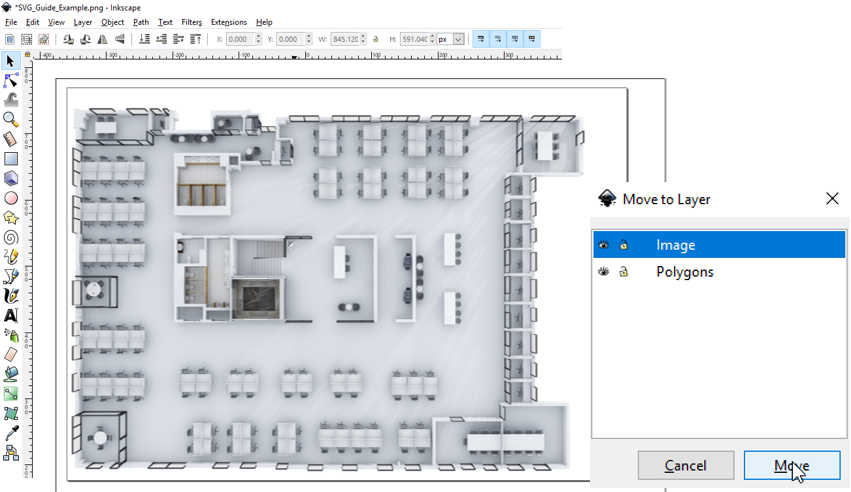Image resolution: width=851 pixels, height=492 pixels.
Task: Toggle visibility eye of Image layer
Action: pyautogui.click(x=604, y=245)
